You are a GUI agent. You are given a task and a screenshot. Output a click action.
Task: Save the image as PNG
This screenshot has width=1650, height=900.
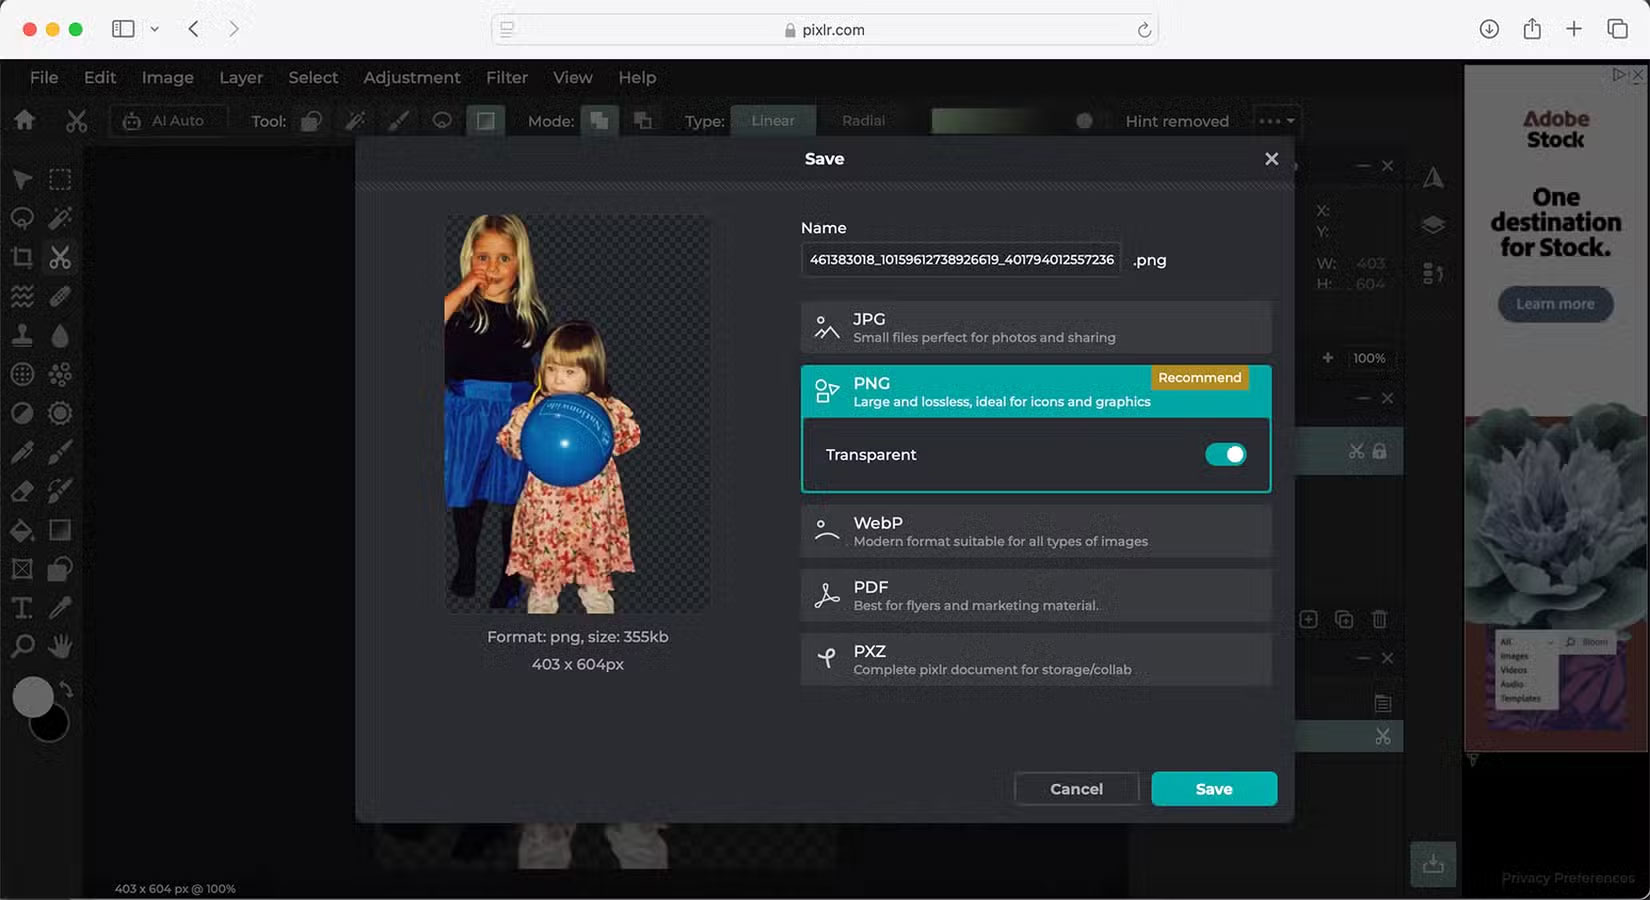tap(1213, 788)
